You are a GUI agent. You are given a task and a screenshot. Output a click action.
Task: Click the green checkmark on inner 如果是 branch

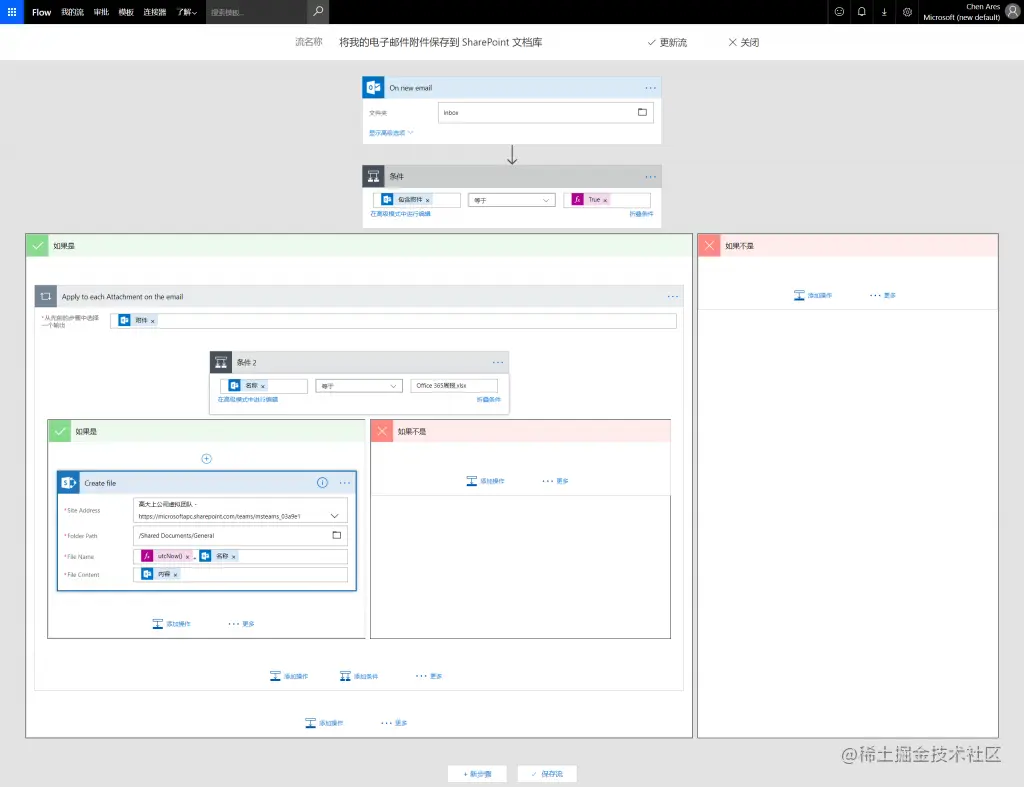(59, 431)
